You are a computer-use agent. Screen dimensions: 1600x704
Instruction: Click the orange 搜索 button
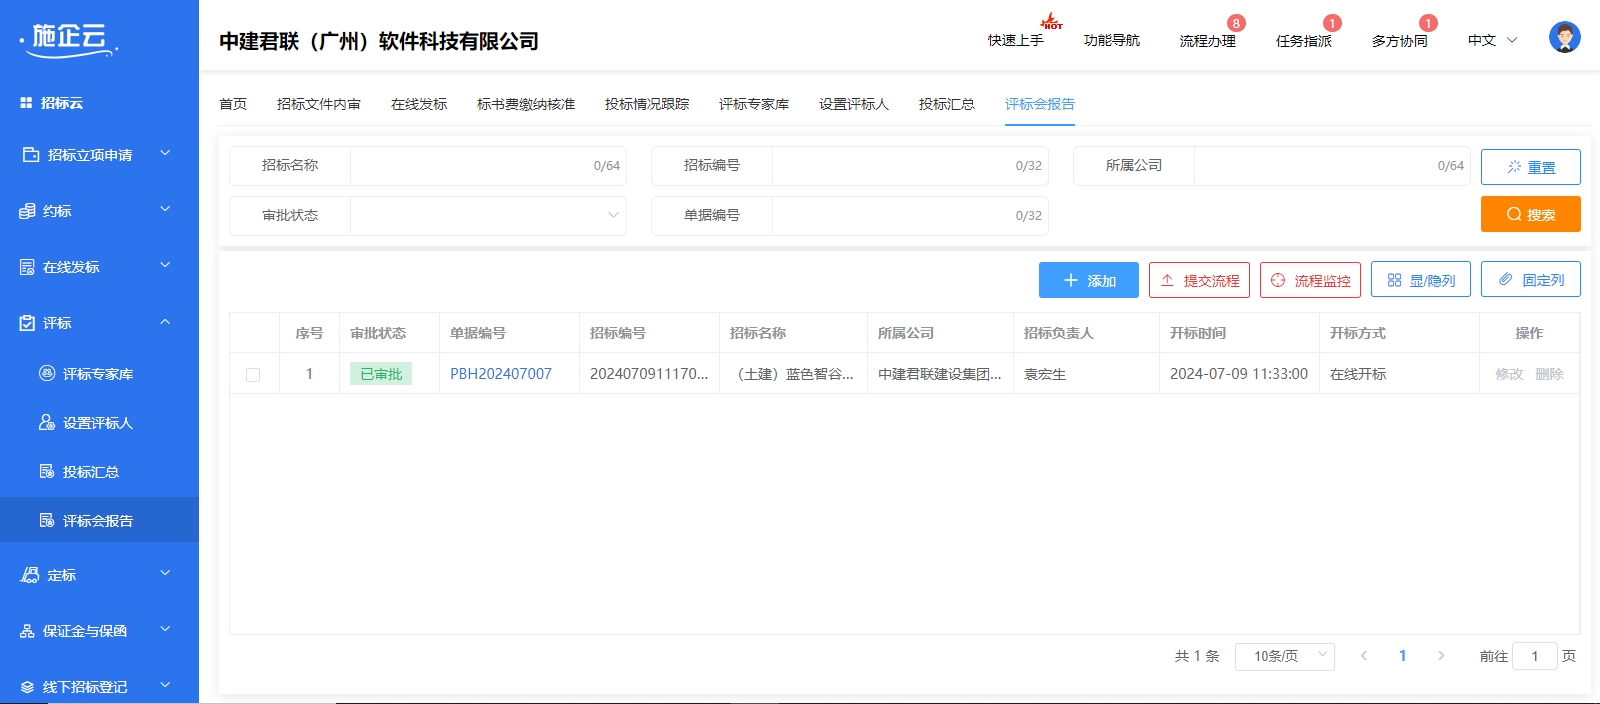pyautogui.click(x=1530, y=214)
